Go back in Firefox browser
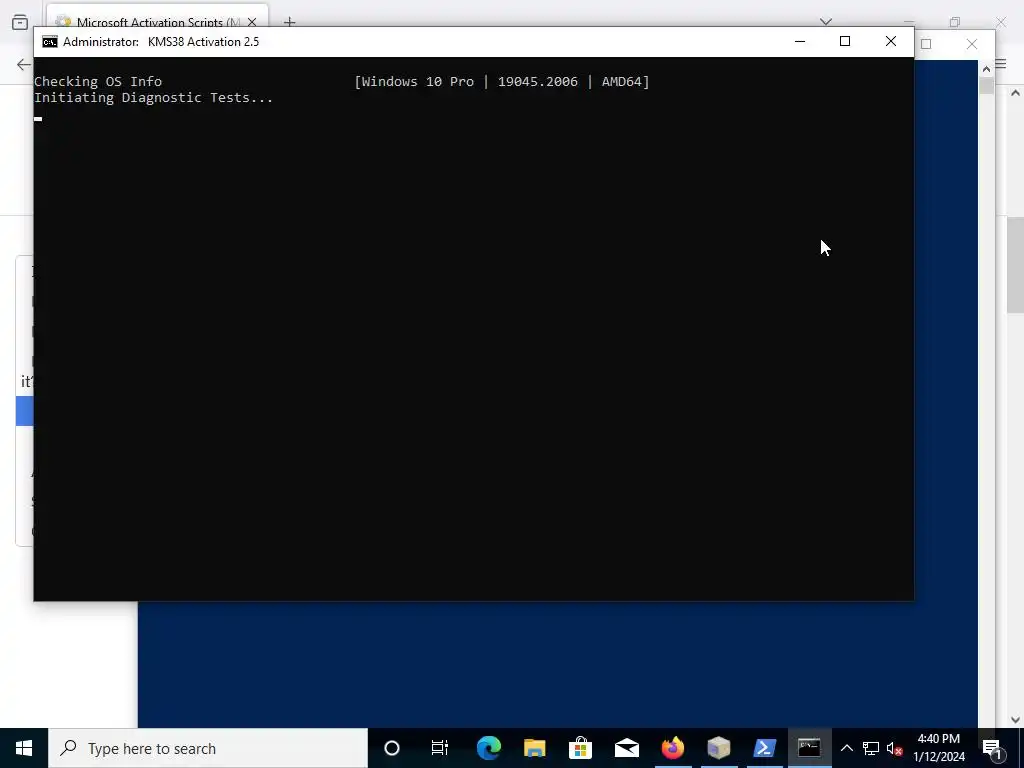Image resolution: width=1024 pixels, height=768 pixels. [x=24, y=64]
